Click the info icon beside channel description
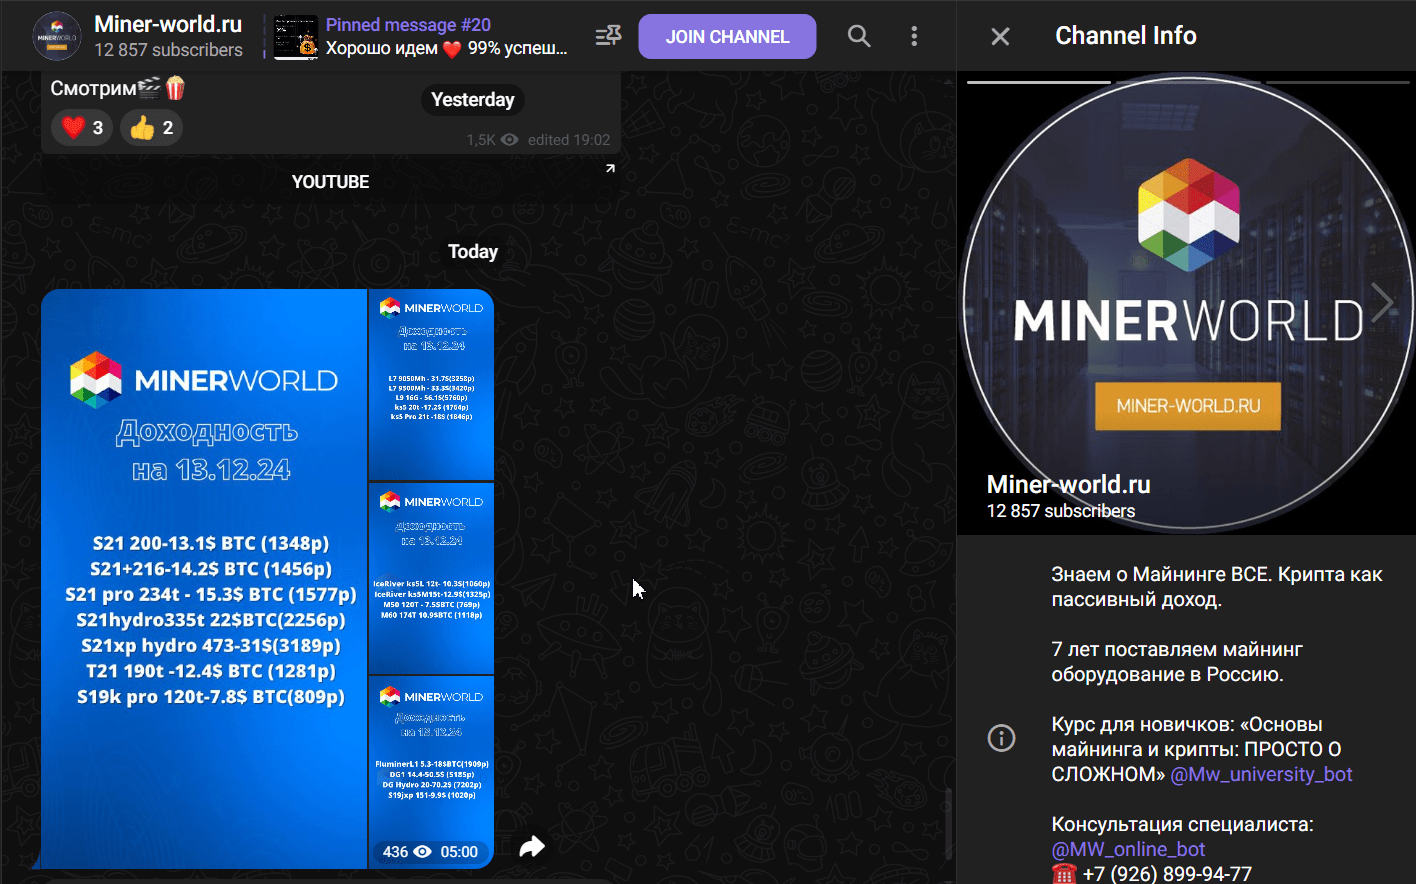The width and height of the screenshot is (1416, 884). (x=1001, y=738)
